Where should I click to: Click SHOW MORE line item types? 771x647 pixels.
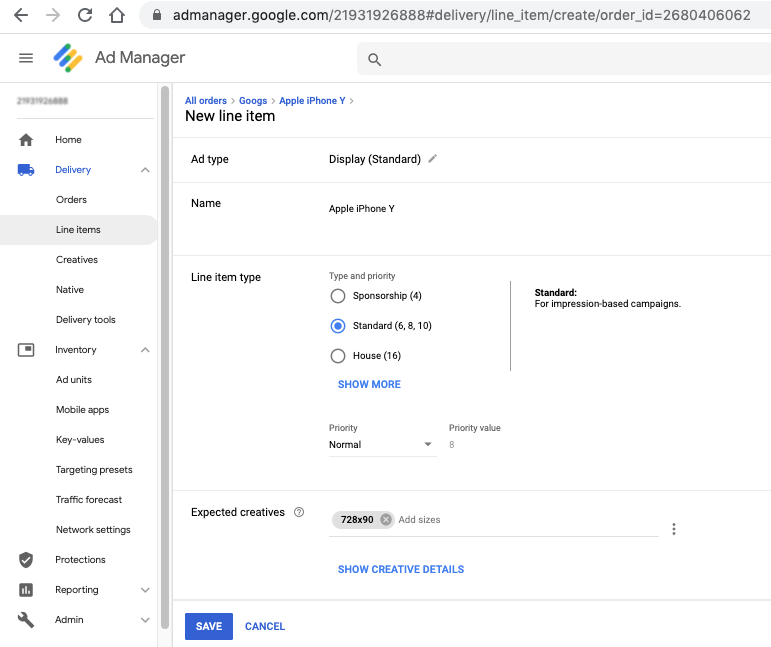pyautogui.click(x=369, y=384)
